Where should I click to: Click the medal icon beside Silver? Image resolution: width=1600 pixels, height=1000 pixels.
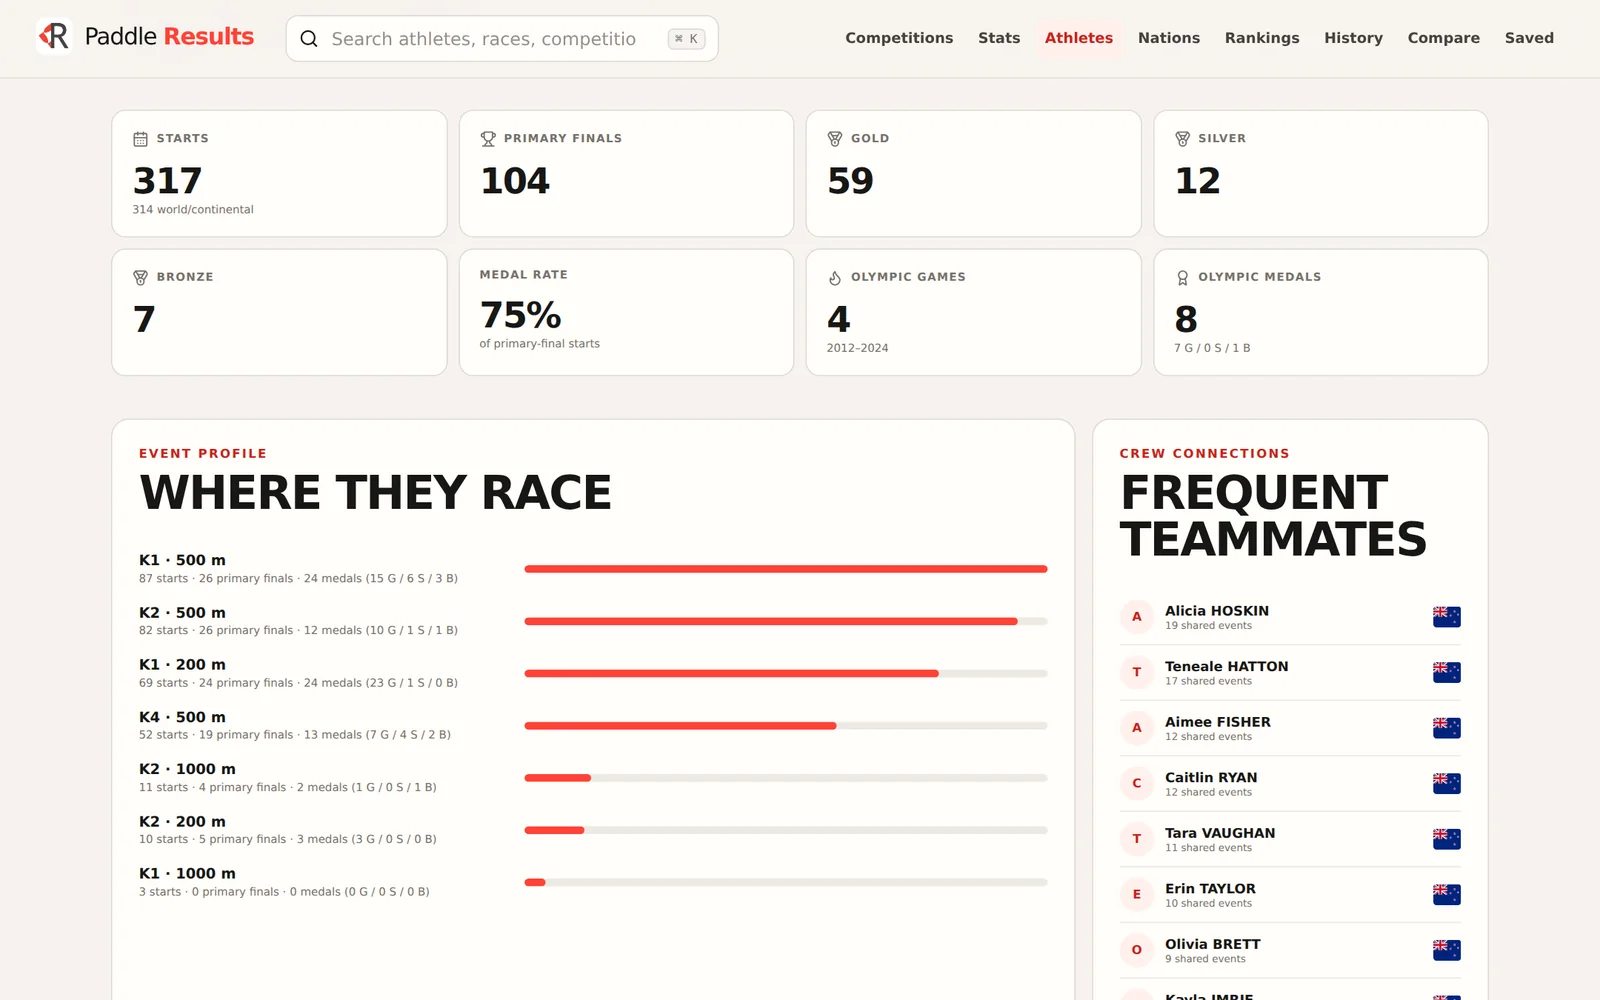coord(1182,139)
